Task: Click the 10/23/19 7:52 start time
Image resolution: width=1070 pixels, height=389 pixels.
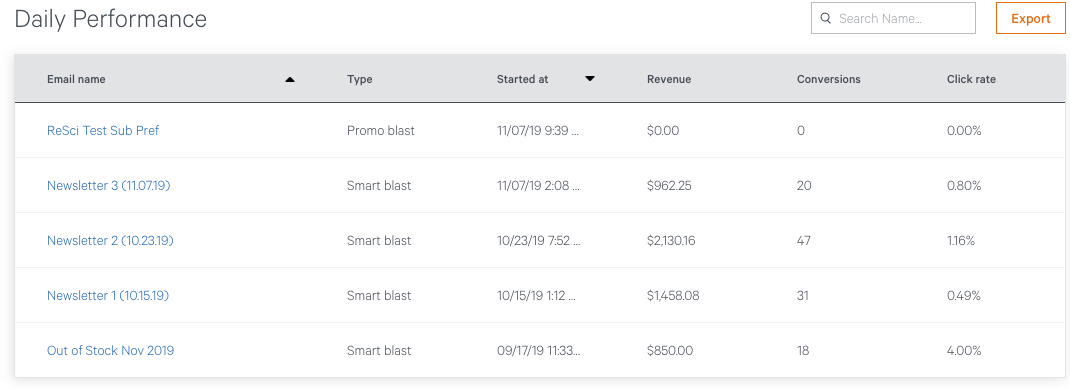Action: pyautogui.click(x=538, y=240)
